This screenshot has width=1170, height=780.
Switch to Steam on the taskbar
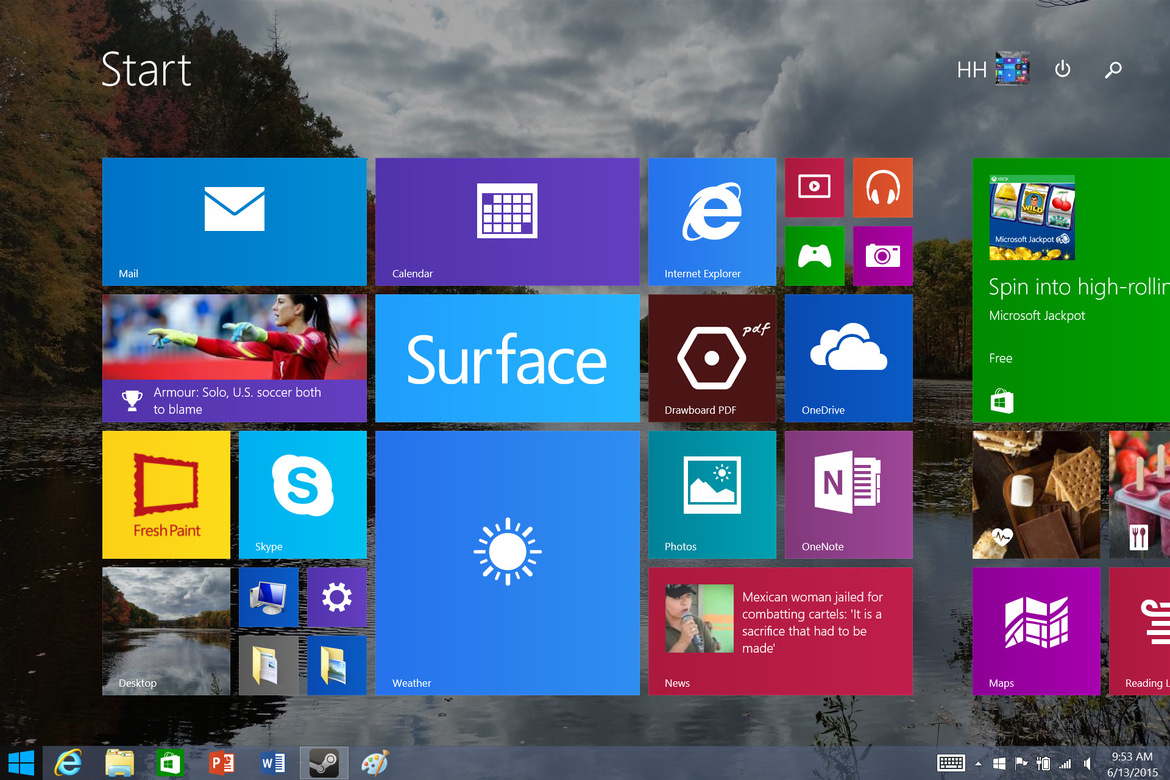324,763
